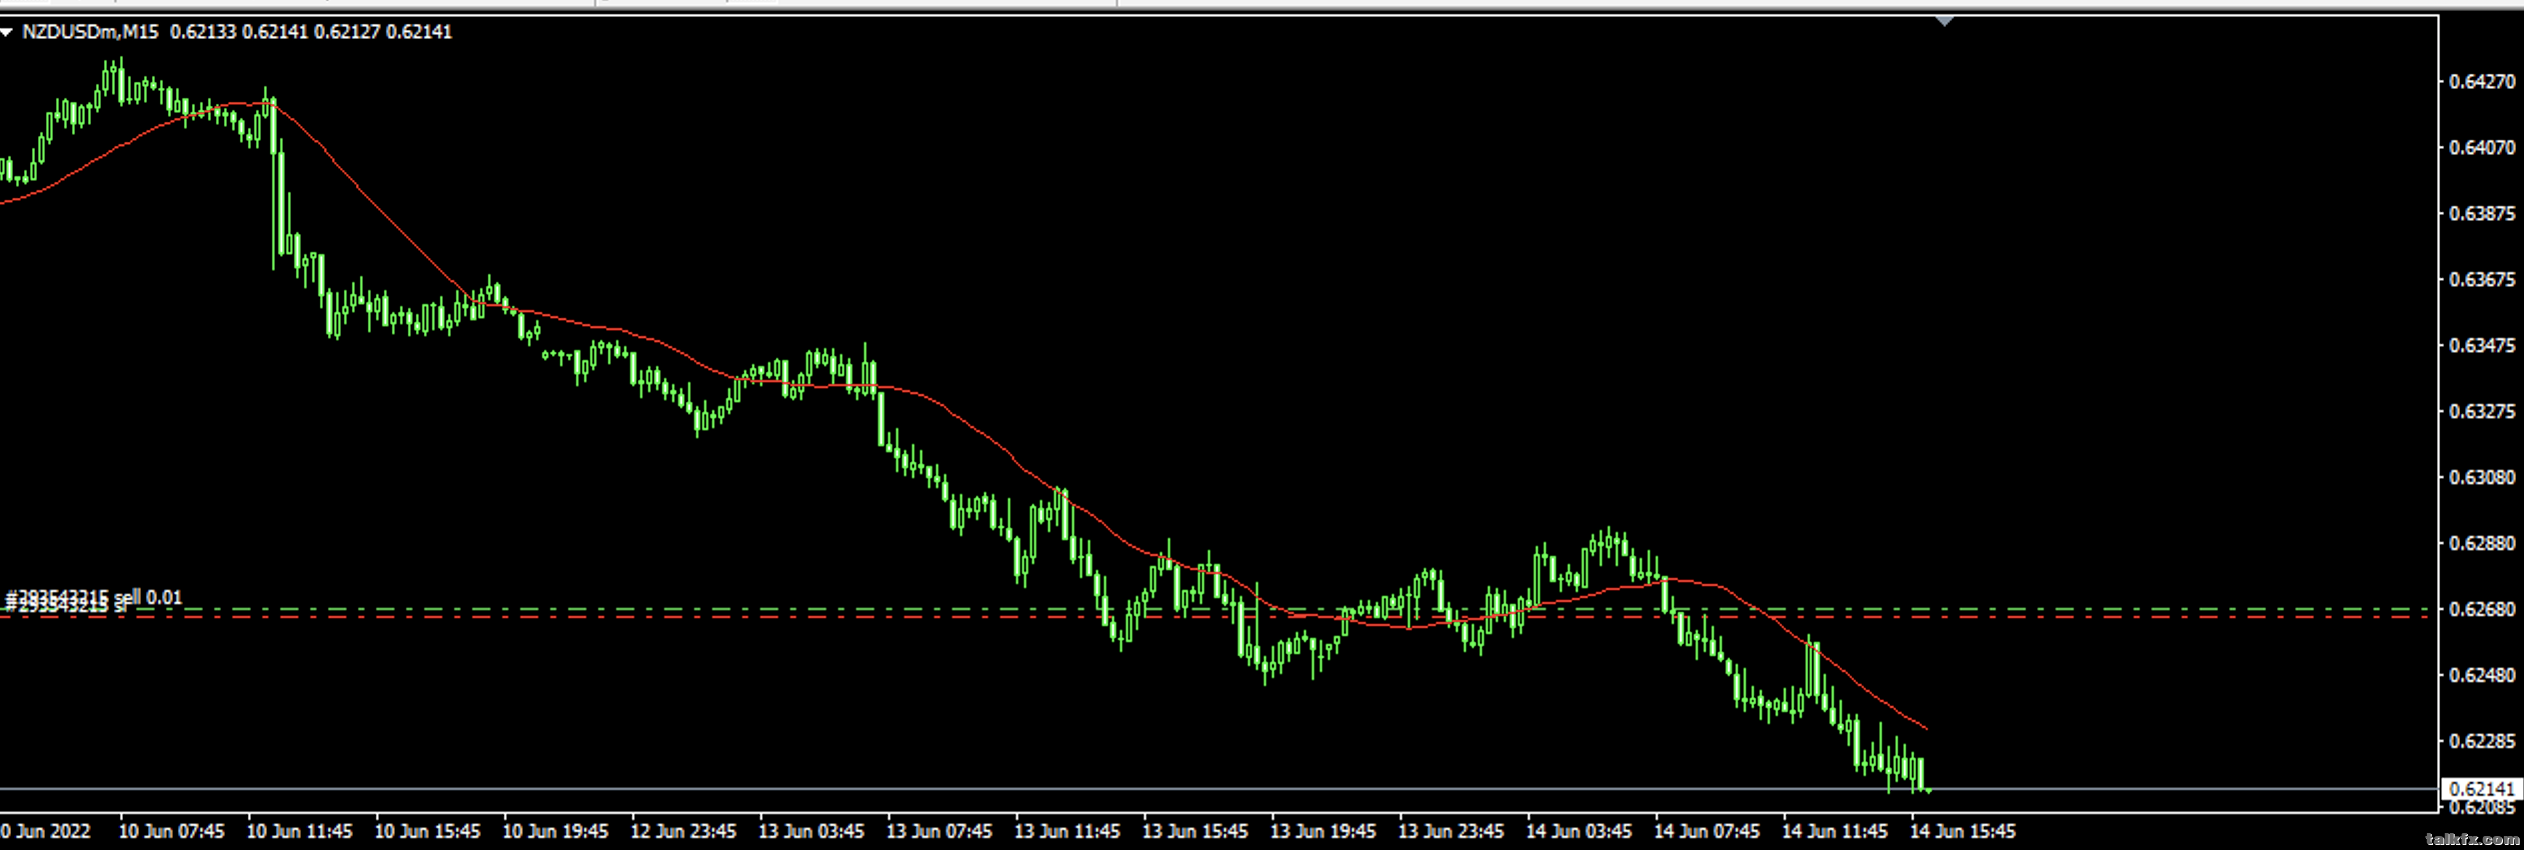Click the 14 Jun 11:45 time label
This screenshot has height=850, width=2524.
[x=1835, y=831]
